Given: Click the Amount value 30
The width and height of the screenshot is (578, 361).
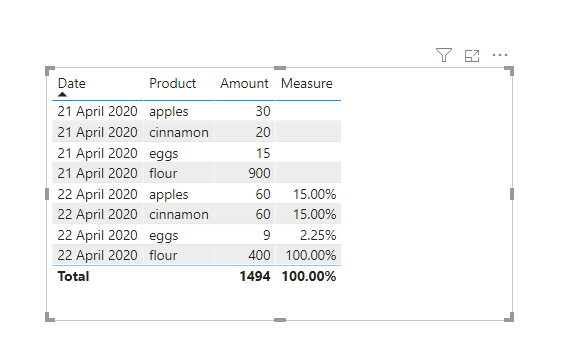Looking at the screenshot, I should point(263,111).
